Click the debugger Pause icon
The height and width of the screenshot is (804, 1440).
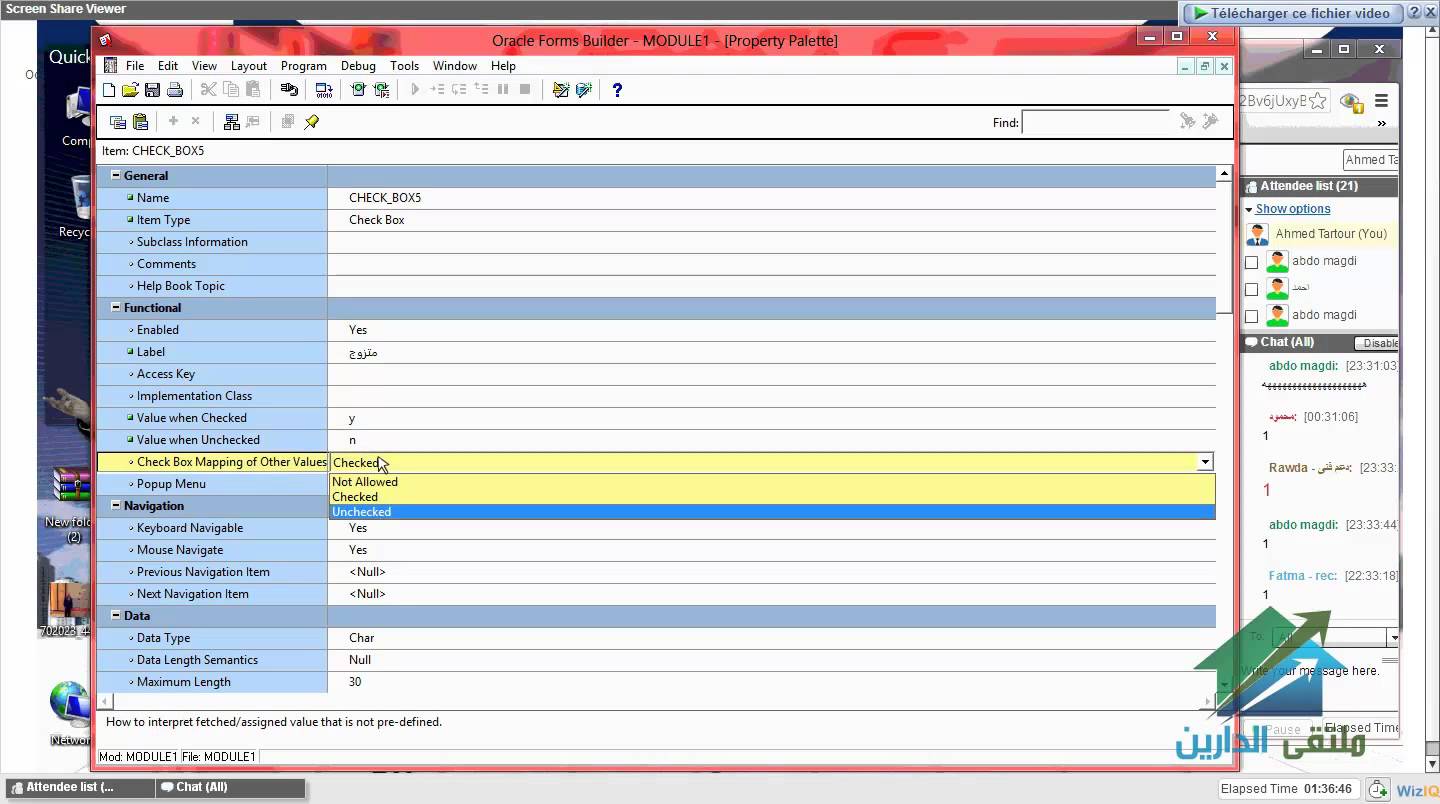pyautogui.click(x=503, y=90)
